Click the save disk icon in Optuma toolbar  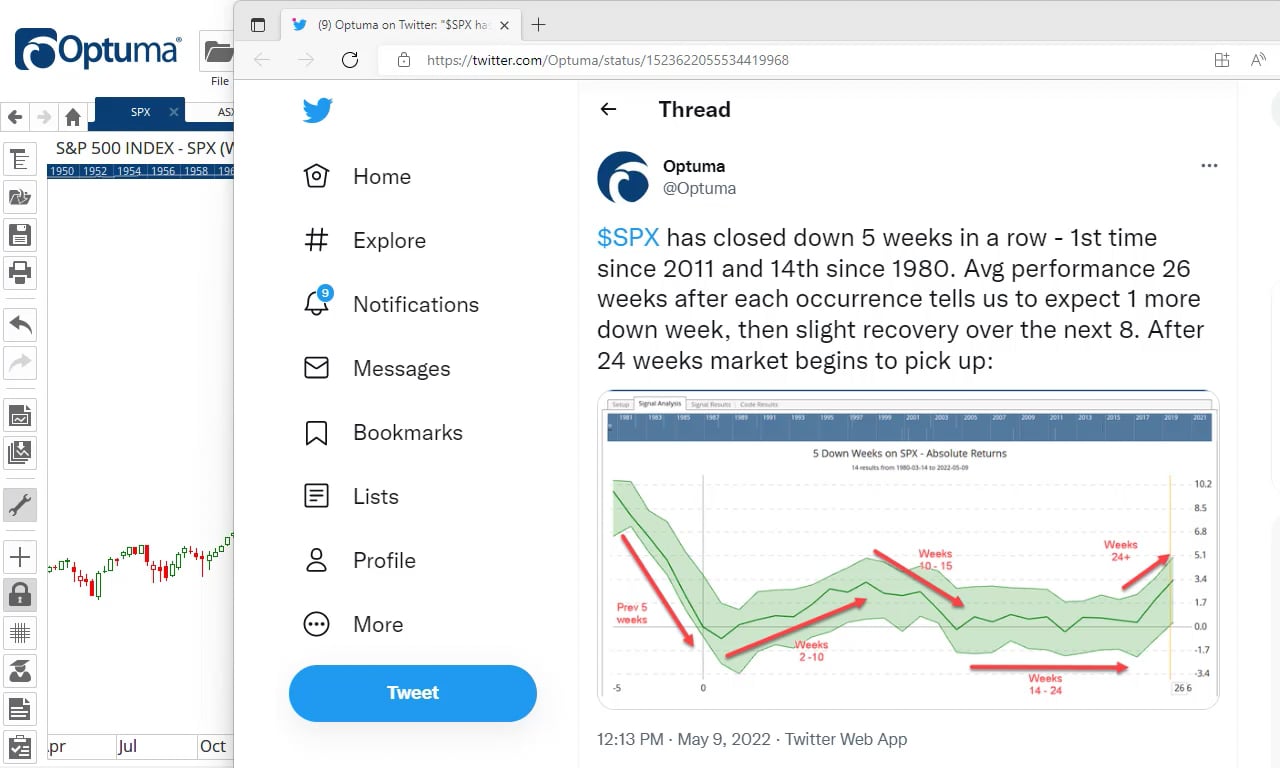pos(20,235)
